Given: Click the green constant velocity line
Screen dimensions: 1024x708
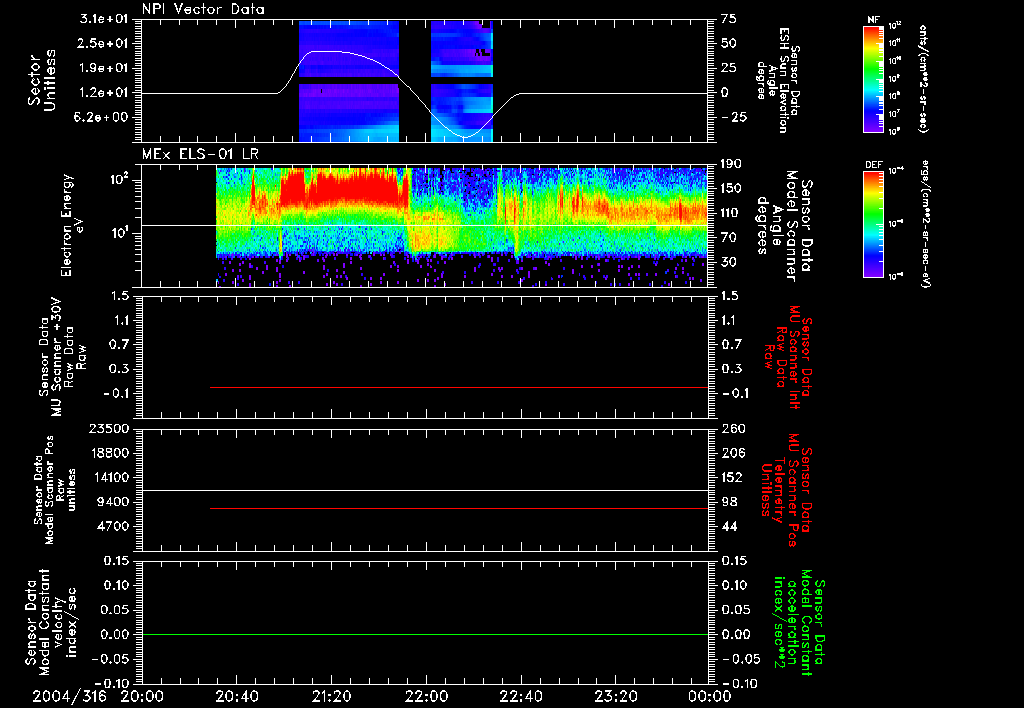Looking at the screenshot, I should pos(424,634).
